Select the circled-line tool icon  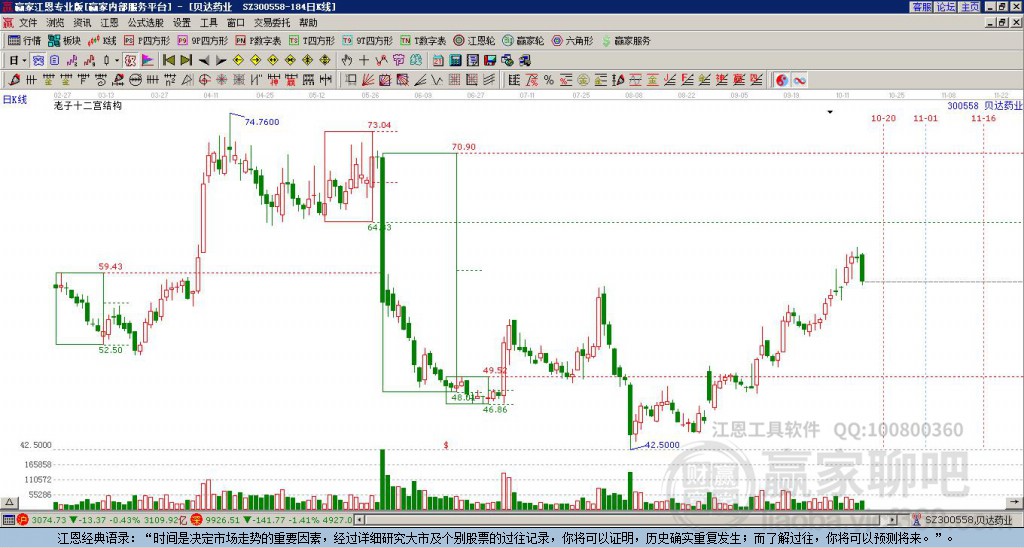click(x=135, y=80)
